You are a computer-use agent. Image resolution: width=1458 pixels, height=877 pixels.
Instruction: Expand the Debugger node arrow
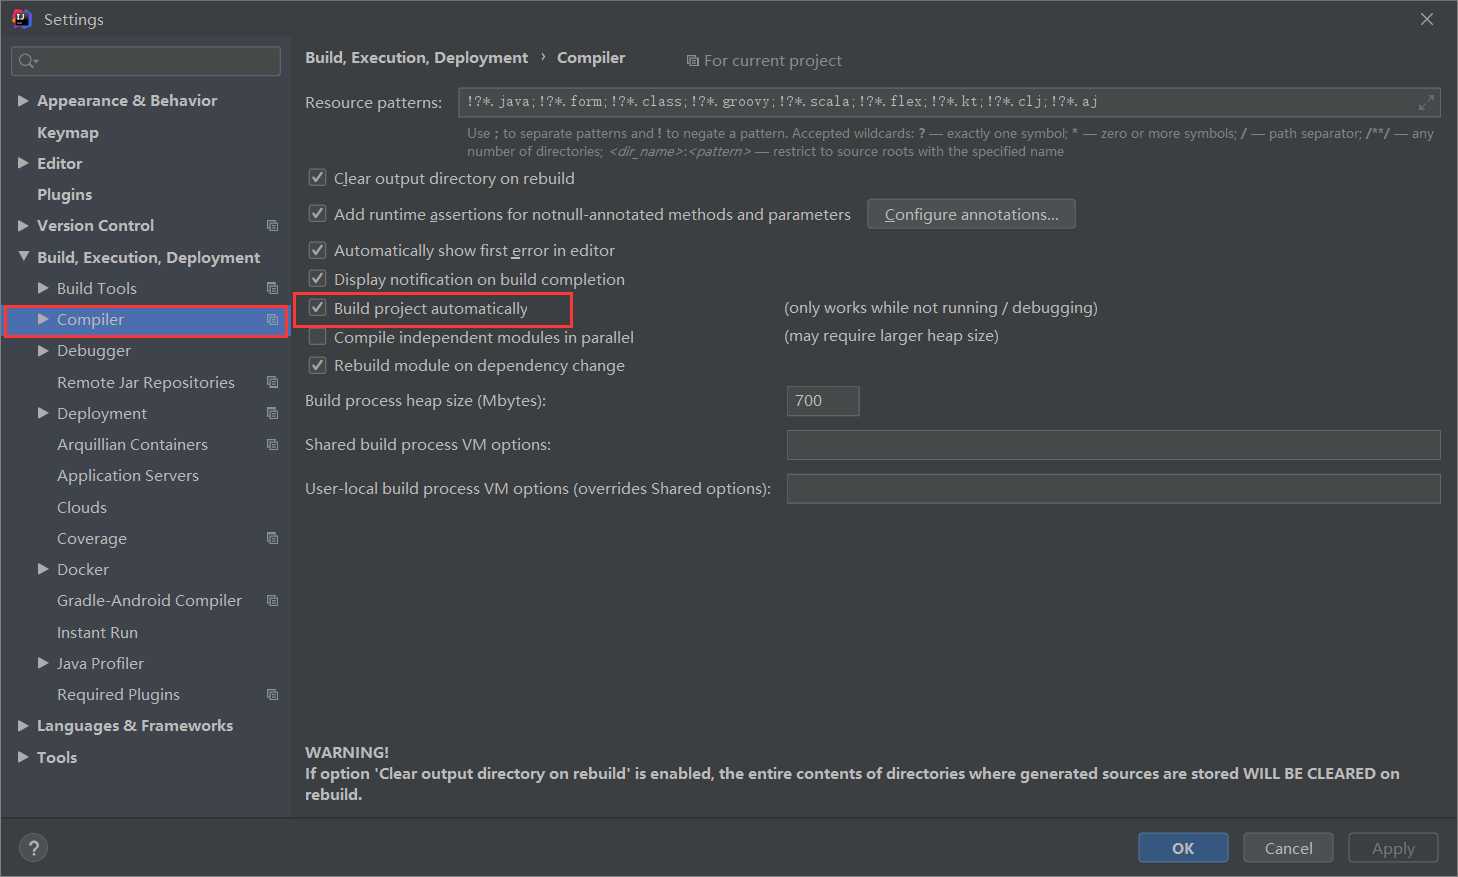point(43,350)
